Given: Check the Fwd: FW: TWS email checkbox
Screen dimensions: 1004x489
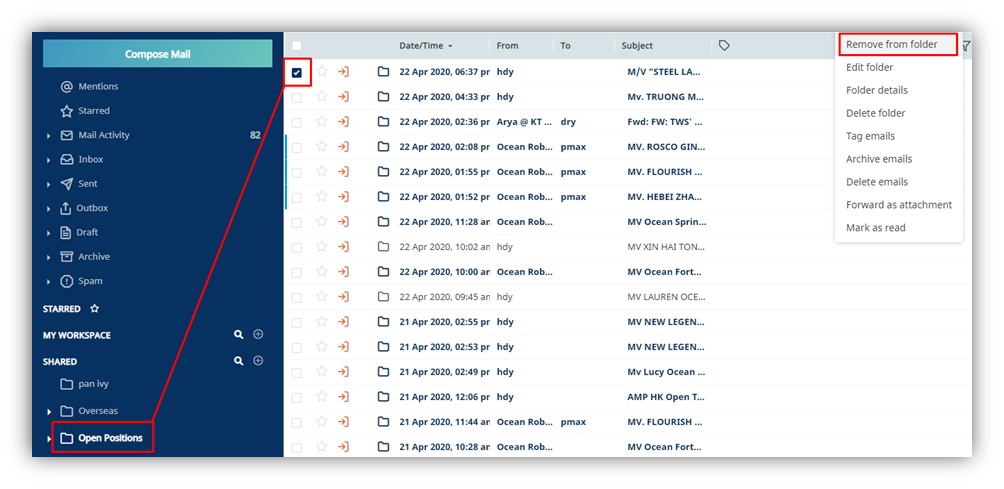Looking at the screenshot, I should [x=296, y=122].
